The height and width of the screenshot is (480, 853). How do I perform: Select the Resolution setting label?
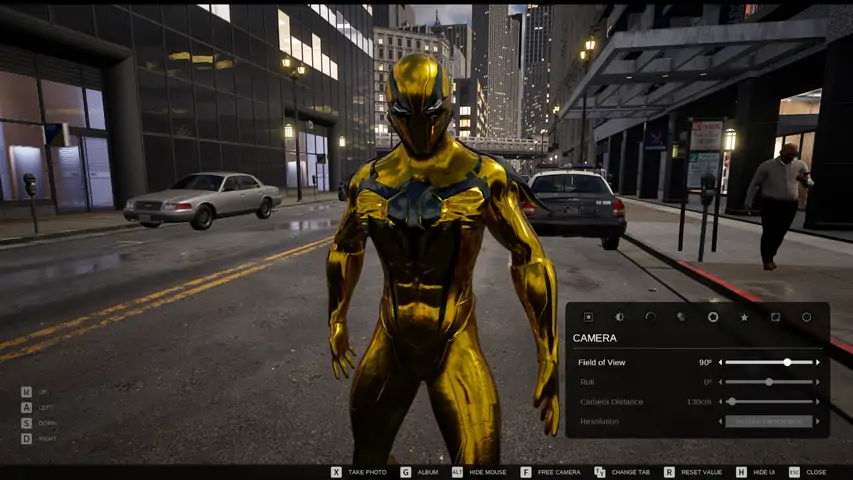tap(599, 421)
